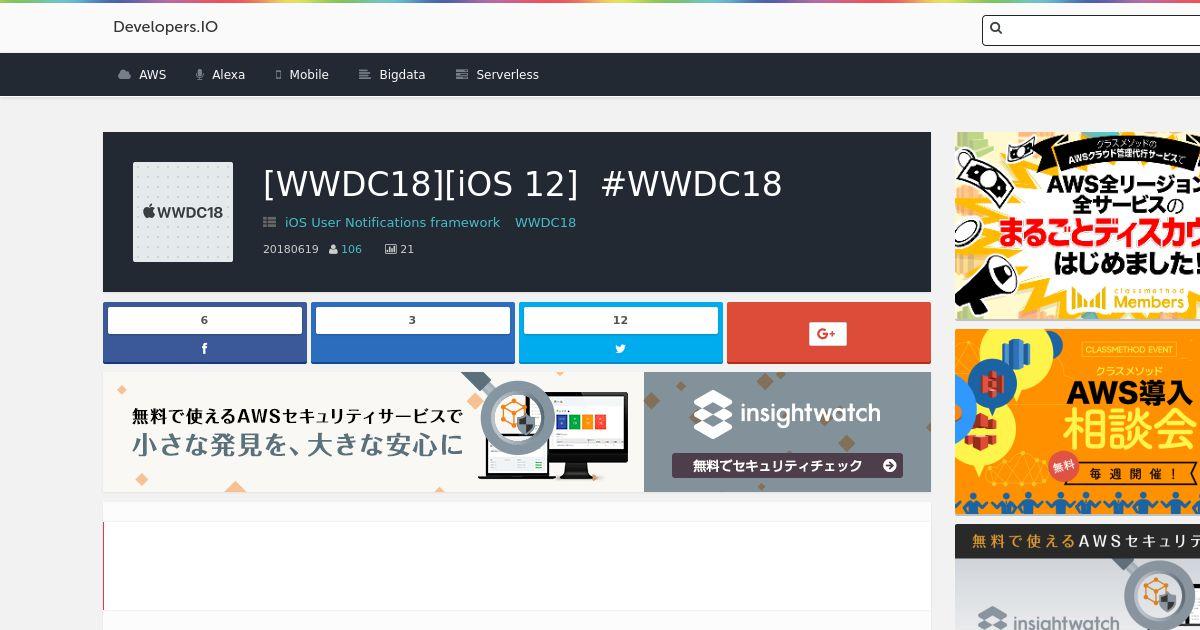Viewport: 1200px width, 630px height.
Task: Click the database icon beside Bigdata
Action: (365, 75)
